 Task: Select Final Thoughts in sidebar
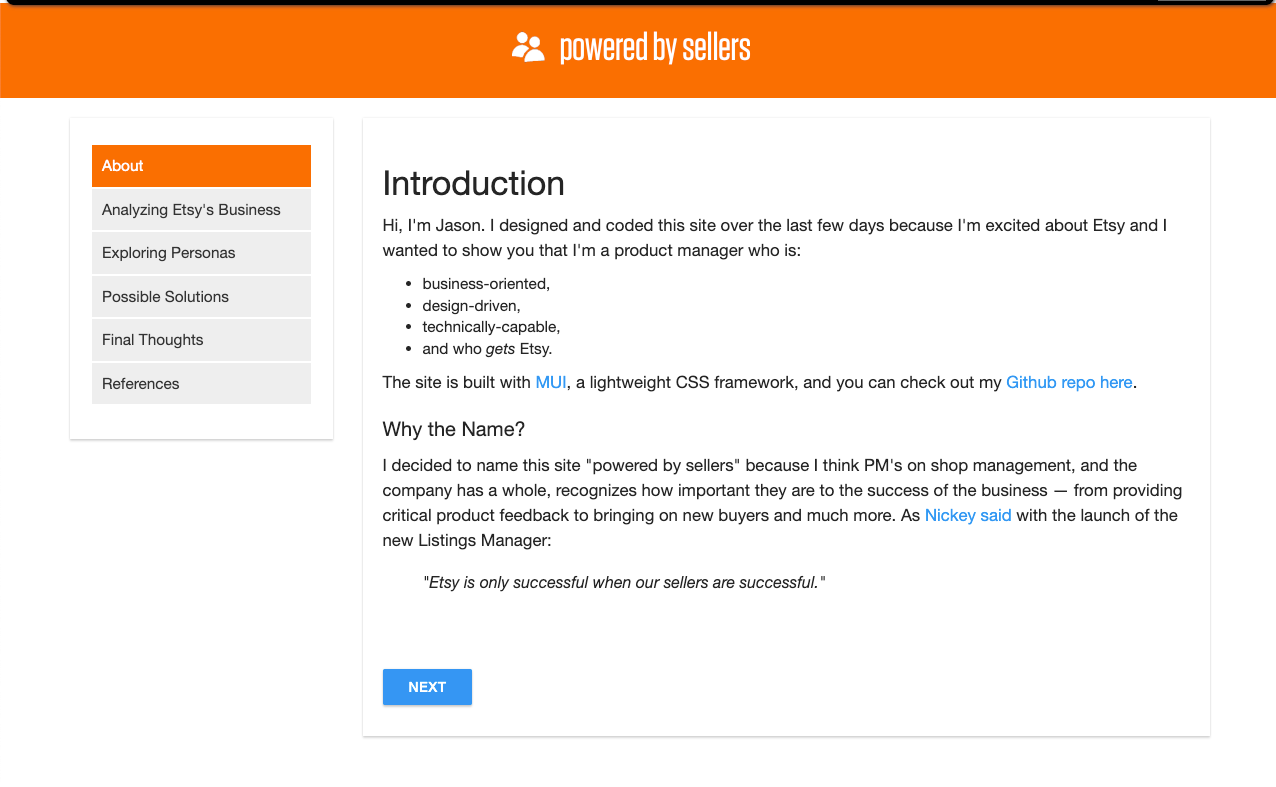(x=201, y=340)
